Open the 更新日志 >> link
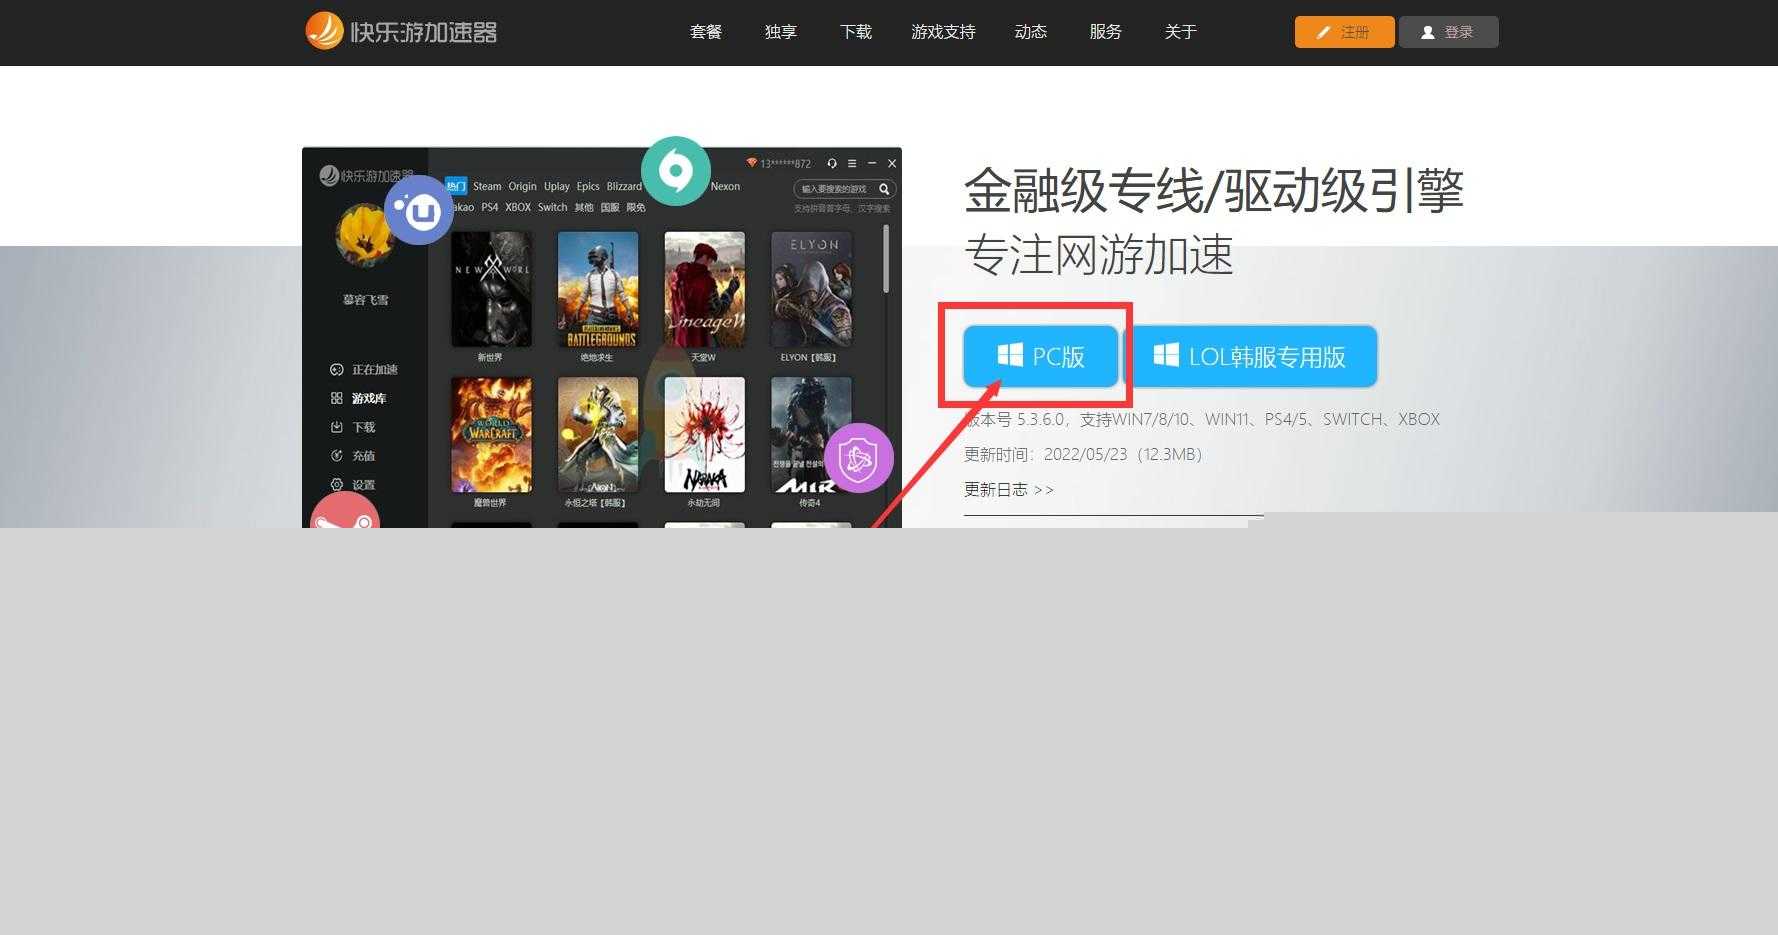This screenshot has width=1778, height=935. point(1009,489)
